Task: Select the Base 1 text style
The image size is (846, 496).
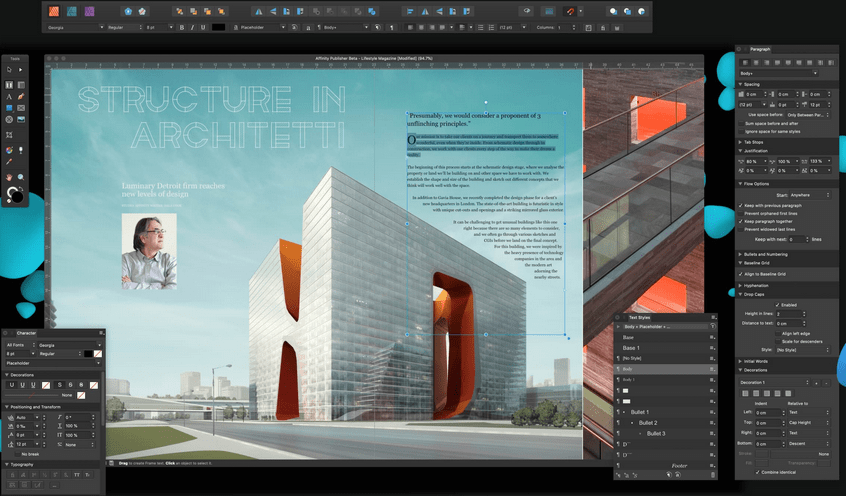Action: (666, 348)
